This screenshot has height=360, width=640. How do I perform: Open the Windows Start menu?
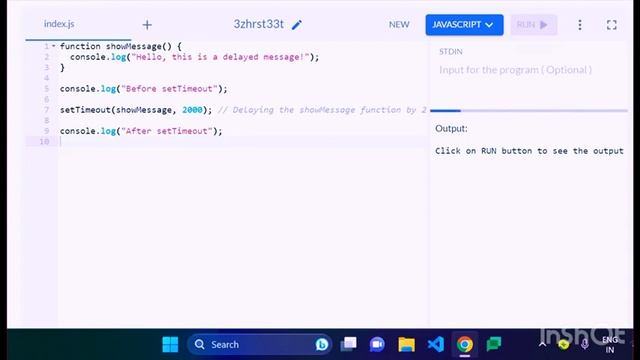(170, 344)
